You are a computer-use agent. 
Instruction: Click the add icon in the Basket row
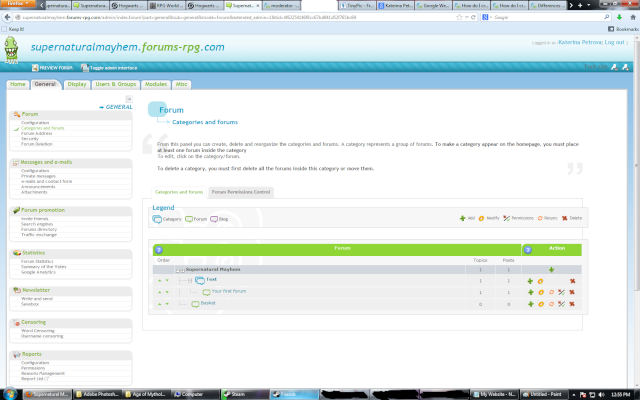(531, 304)
